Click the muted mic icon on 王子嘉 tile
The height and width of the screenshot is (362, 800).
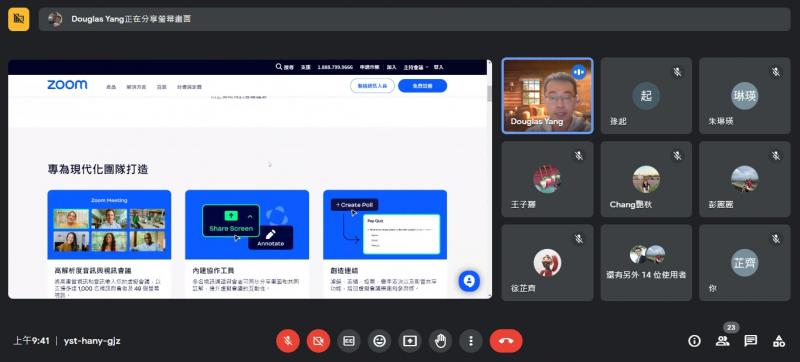[579, 156]
